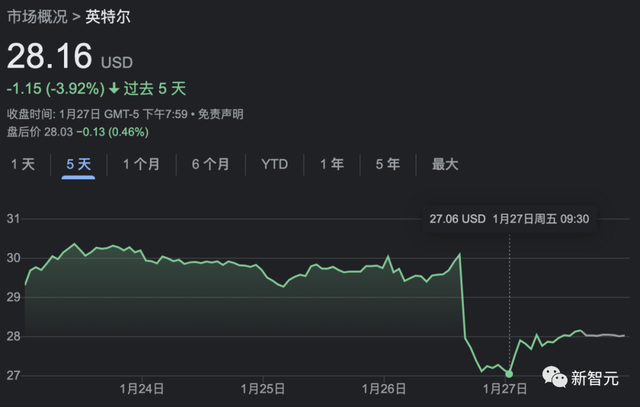Select the 最大 range tab
The width and height of the screenshot is (640, 407).
pos(445,164)
